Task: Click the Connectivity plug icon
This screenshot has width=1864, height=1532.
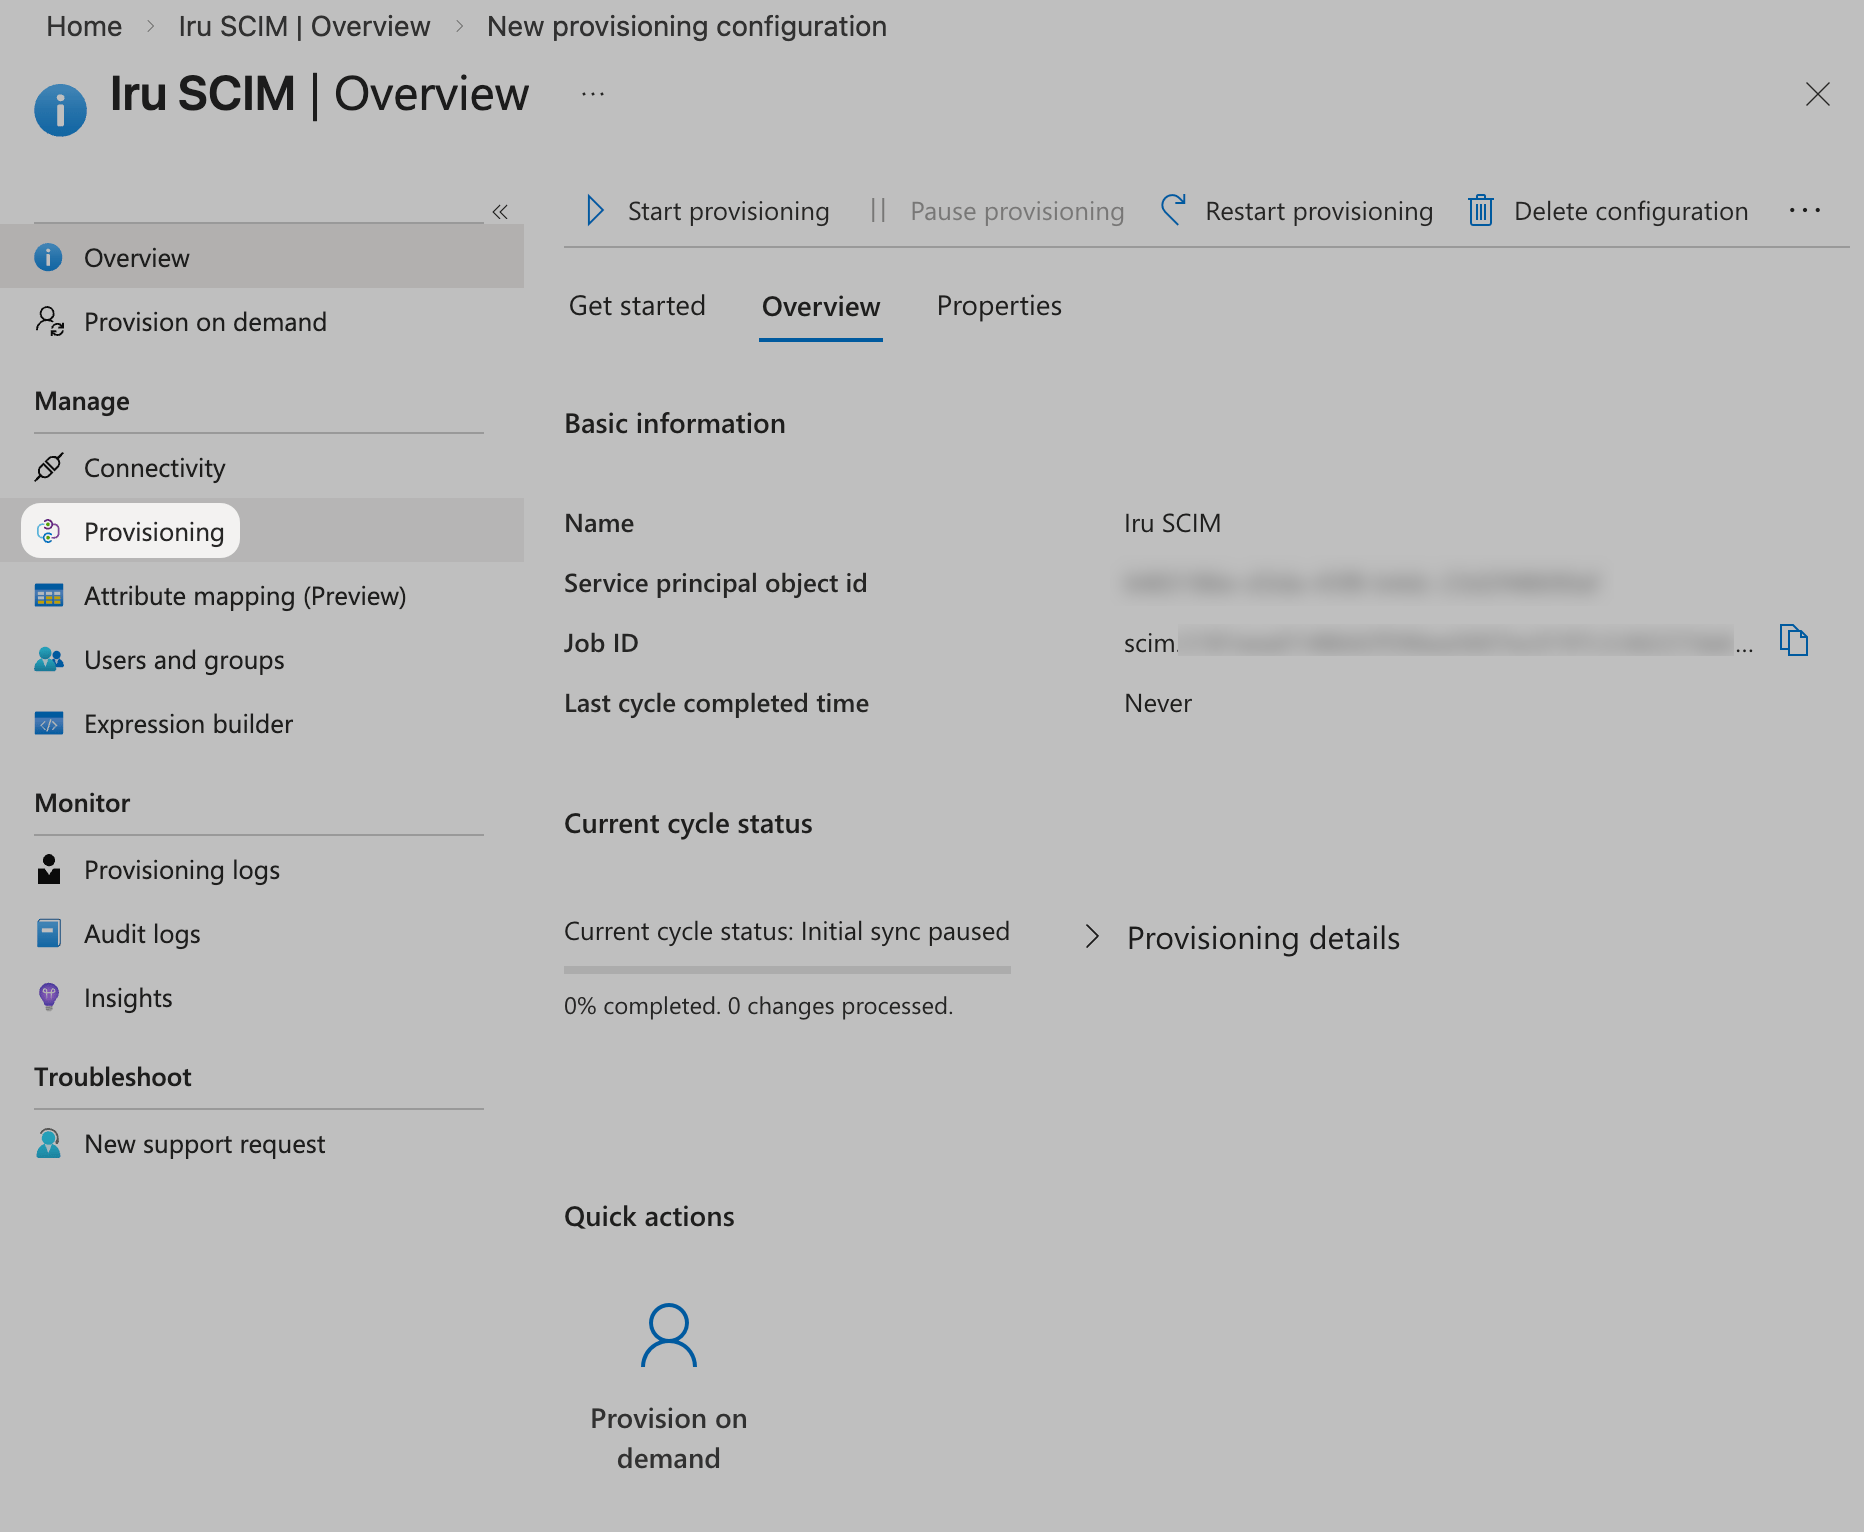Action: 48,467
